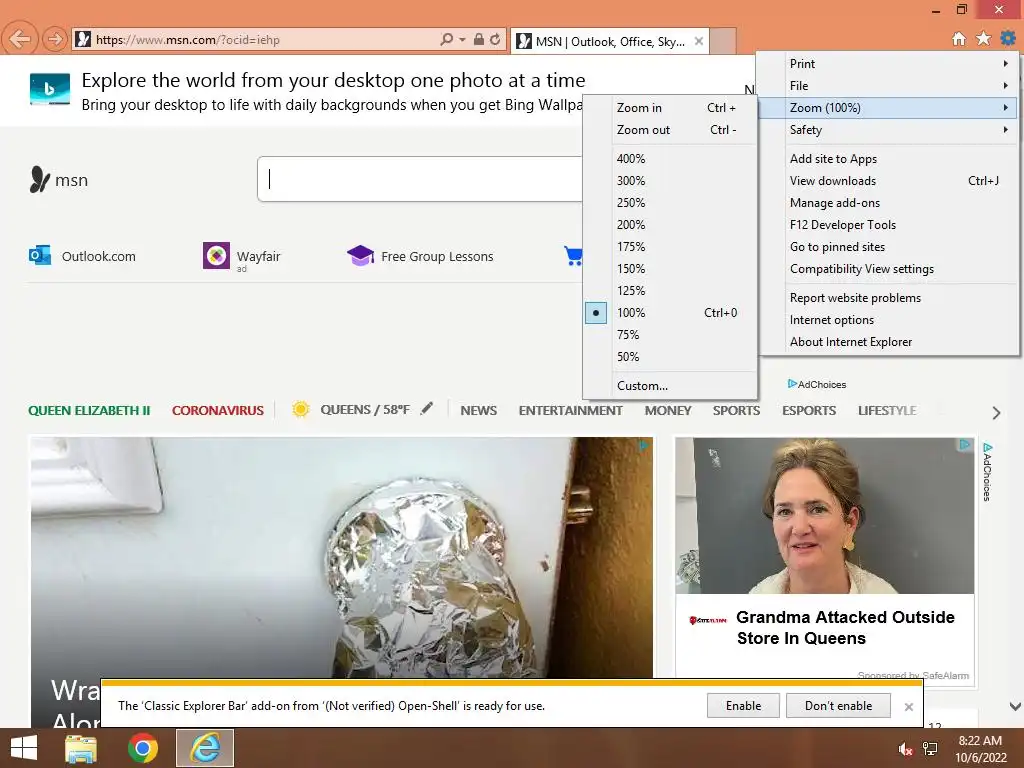Set zoom to 200%
Viewport: 1024px width, 768px height.
(x=670, y=225)
